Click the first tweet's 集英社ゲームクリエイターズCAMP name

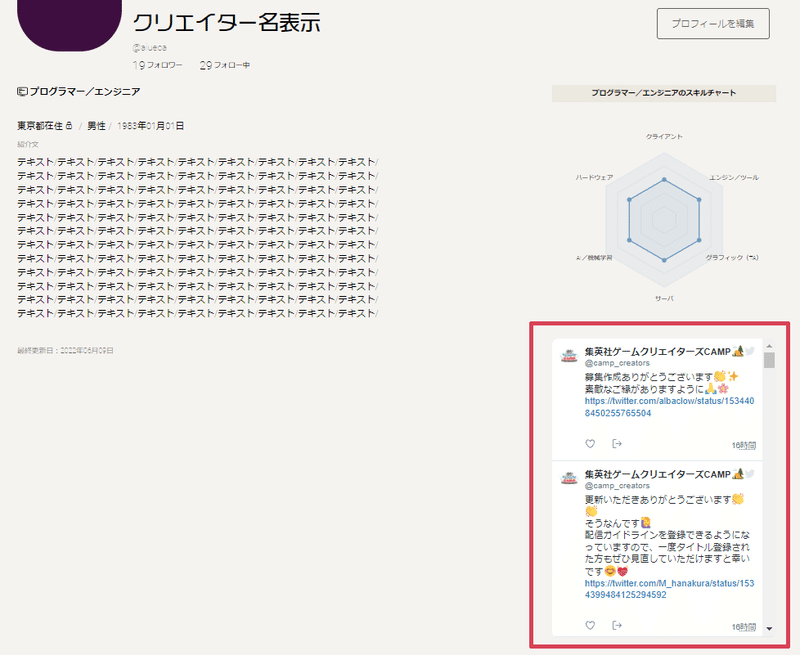[x=658, y=351]
